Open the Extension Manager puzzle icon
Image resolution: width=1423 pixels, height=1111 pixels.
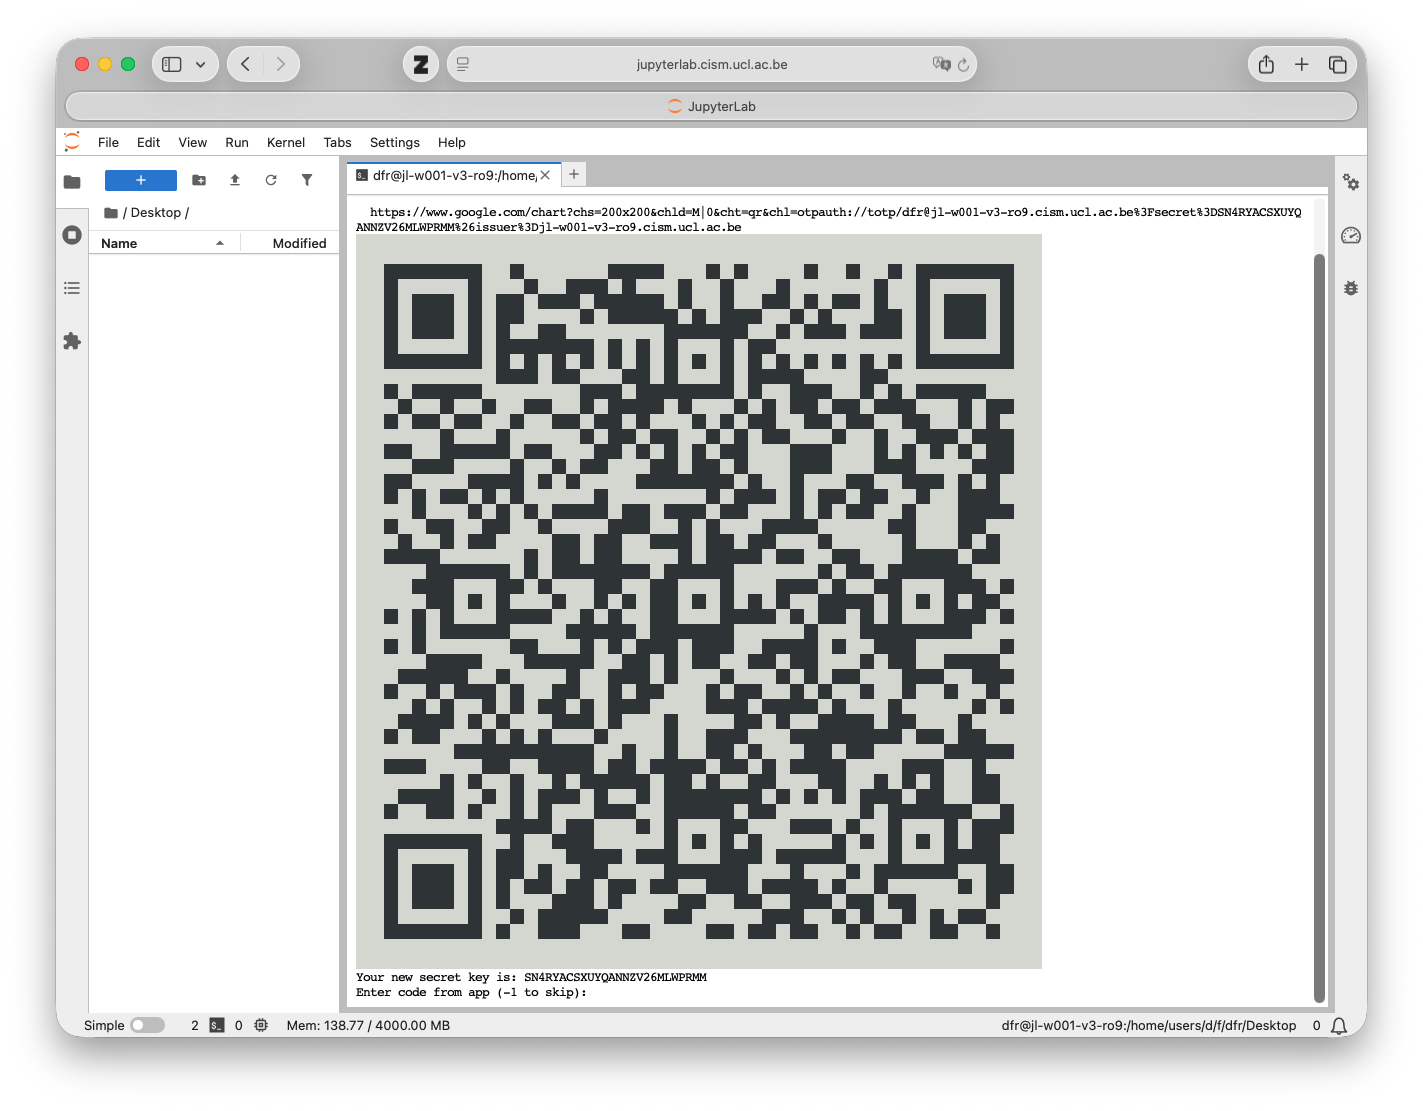(72, 341)
